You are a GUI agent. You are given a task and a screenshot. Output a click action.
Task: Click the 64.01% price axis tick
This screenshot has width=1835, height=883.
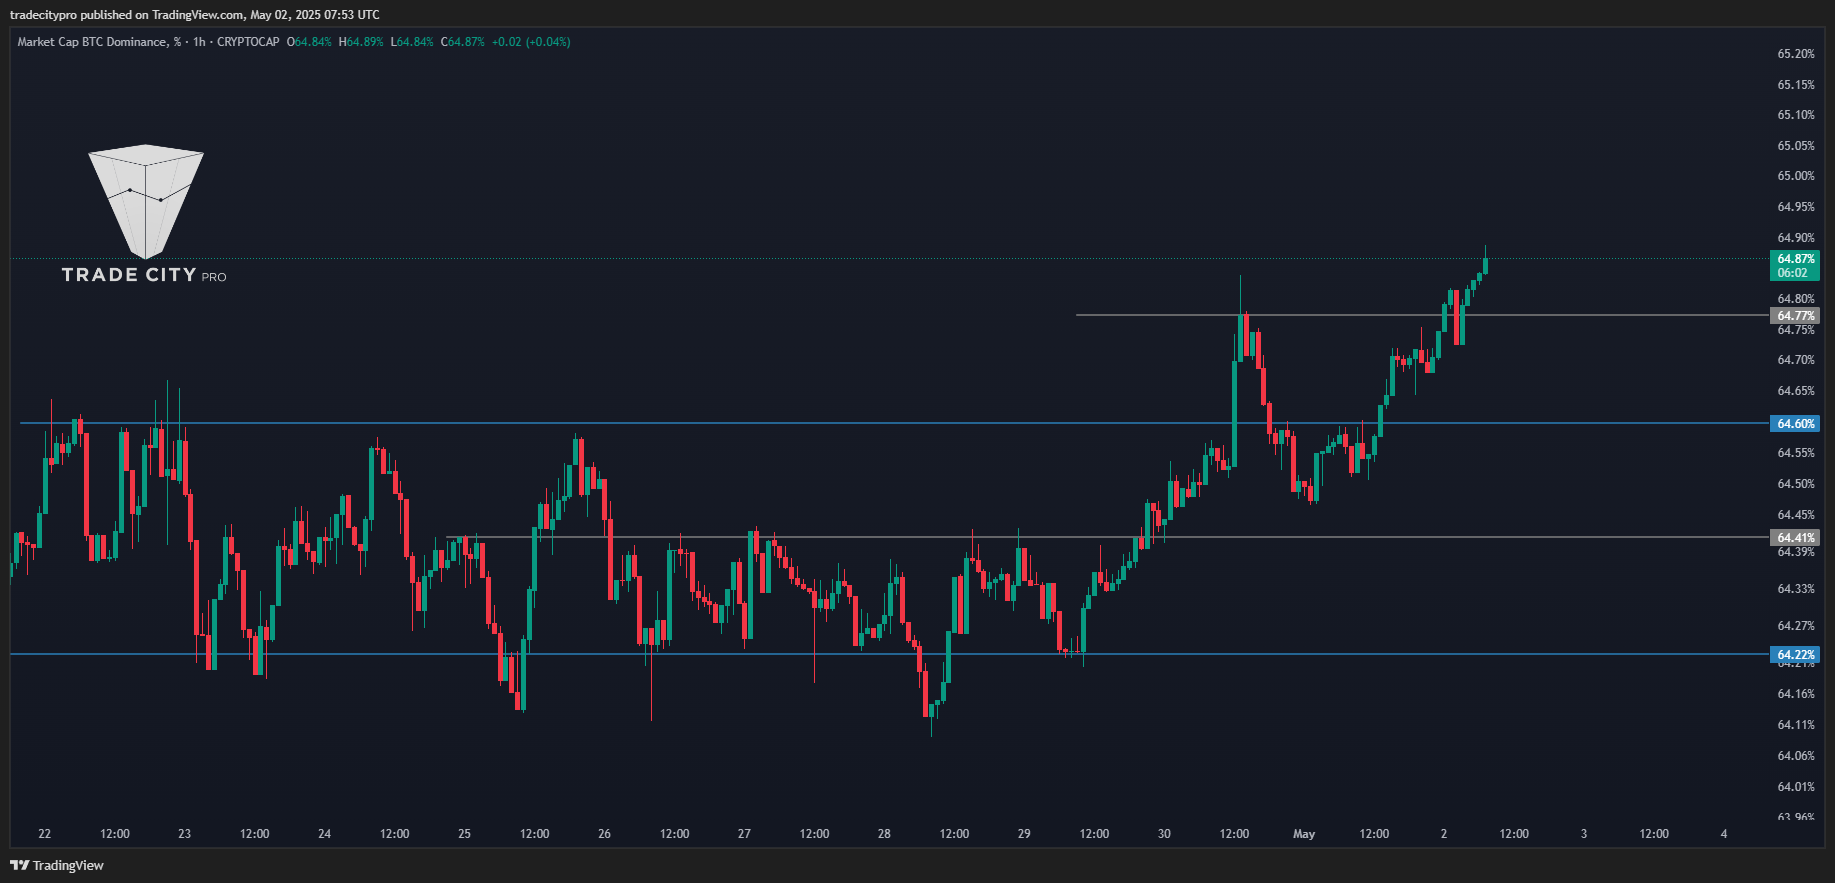tap(1796, 787)
